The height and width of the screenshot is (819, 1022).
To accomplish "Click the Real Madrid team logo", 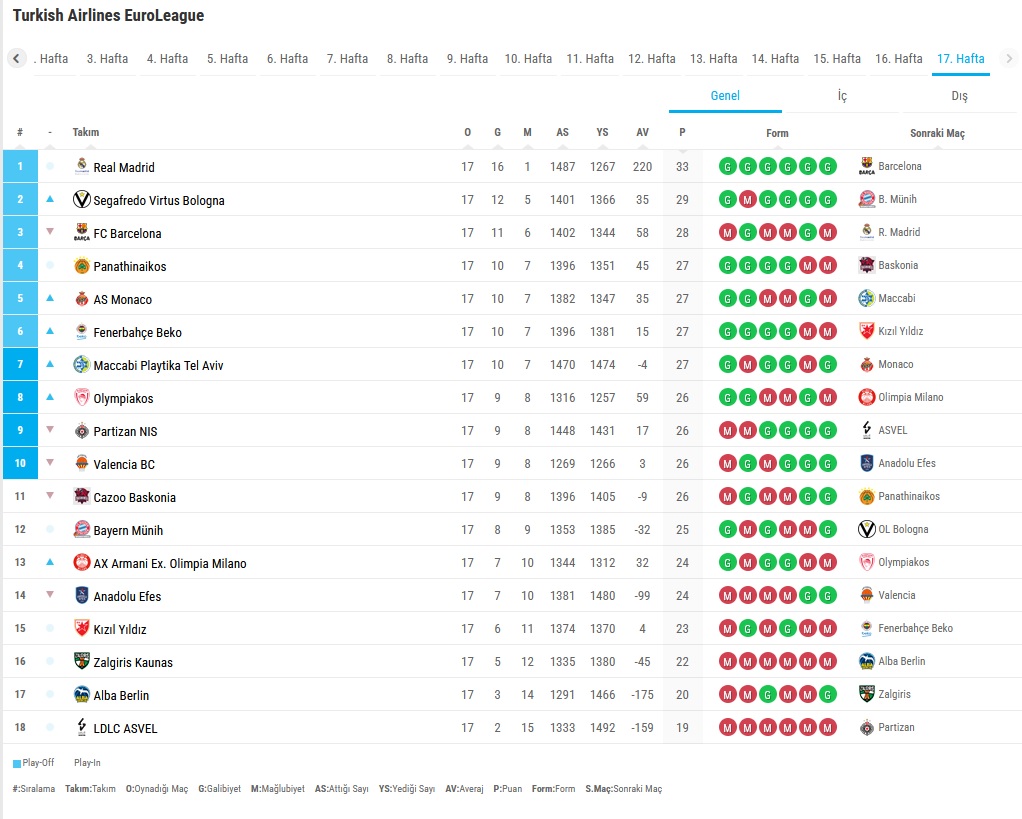I will click(82, 166).
